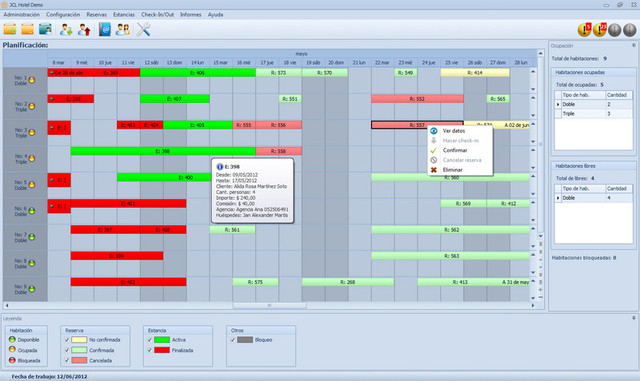
Task: Open the blue address book icon
Action: [x=104, y=29]
